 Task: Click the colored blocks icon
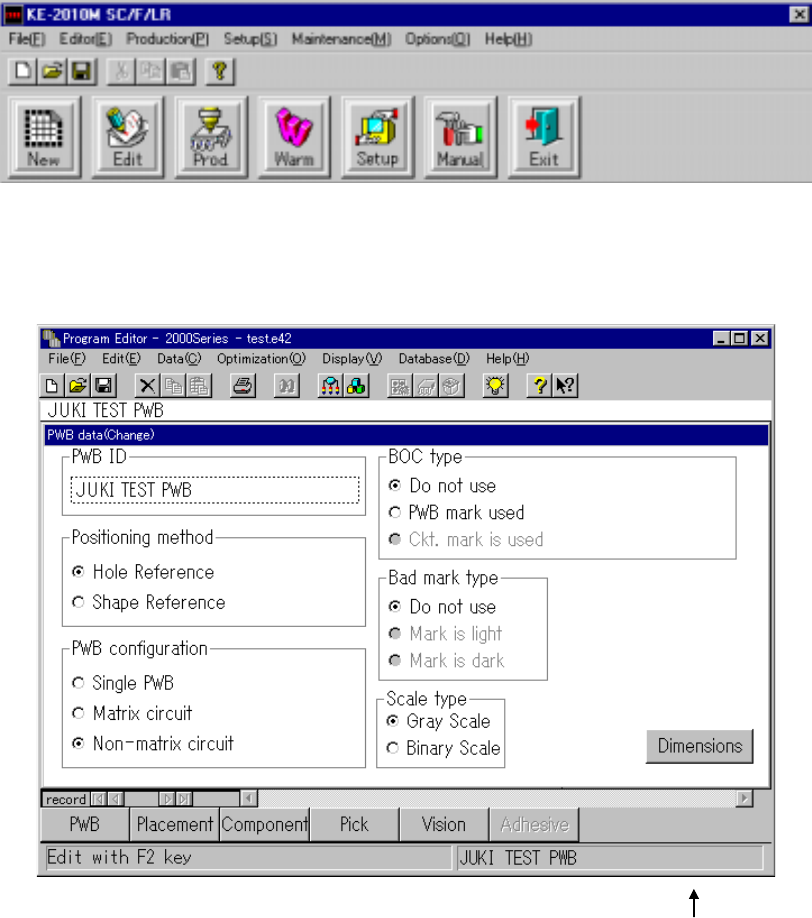click(356, 386)
